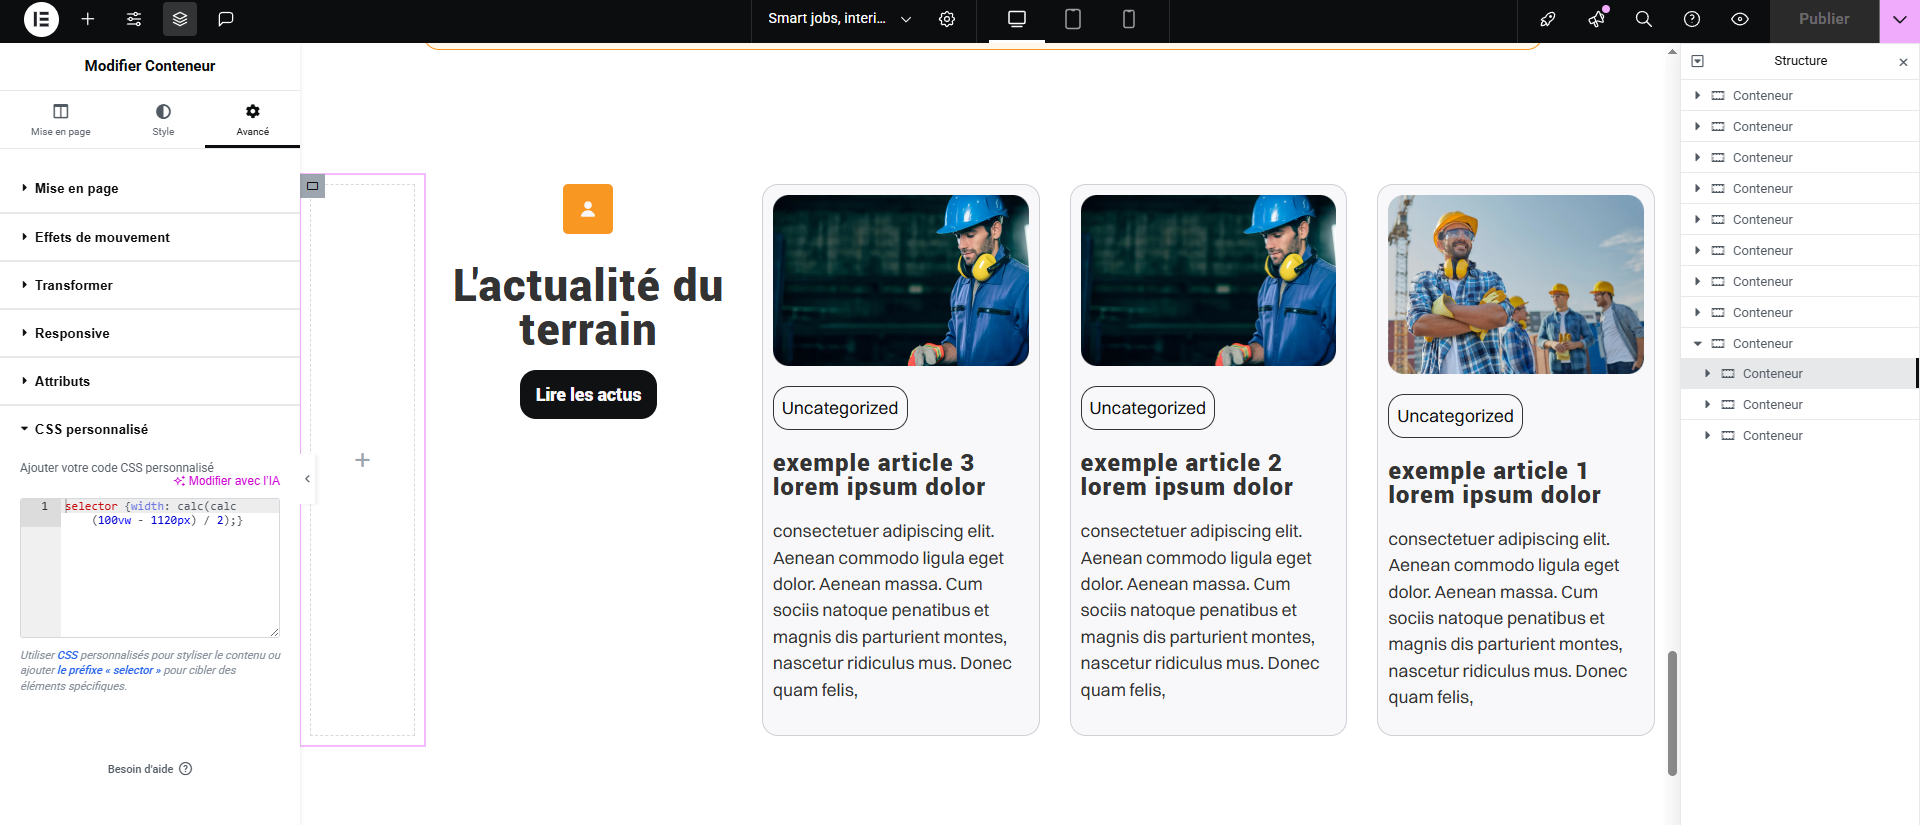This screenshot has height=825, width=1920.
Task: Open the rocket launch icon
Action: pos(1548,19)
